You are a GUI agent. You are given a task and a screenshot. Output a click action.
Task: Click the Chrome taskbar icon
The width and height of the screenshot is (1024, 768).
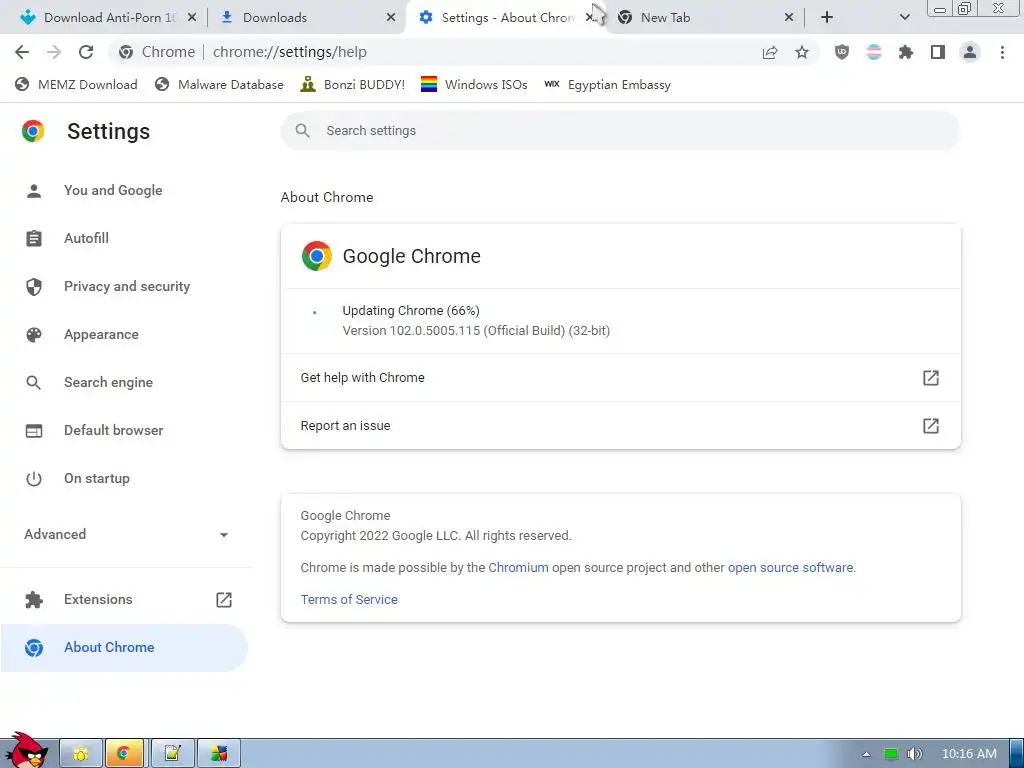pyautogui.click(x=124, y=754)
